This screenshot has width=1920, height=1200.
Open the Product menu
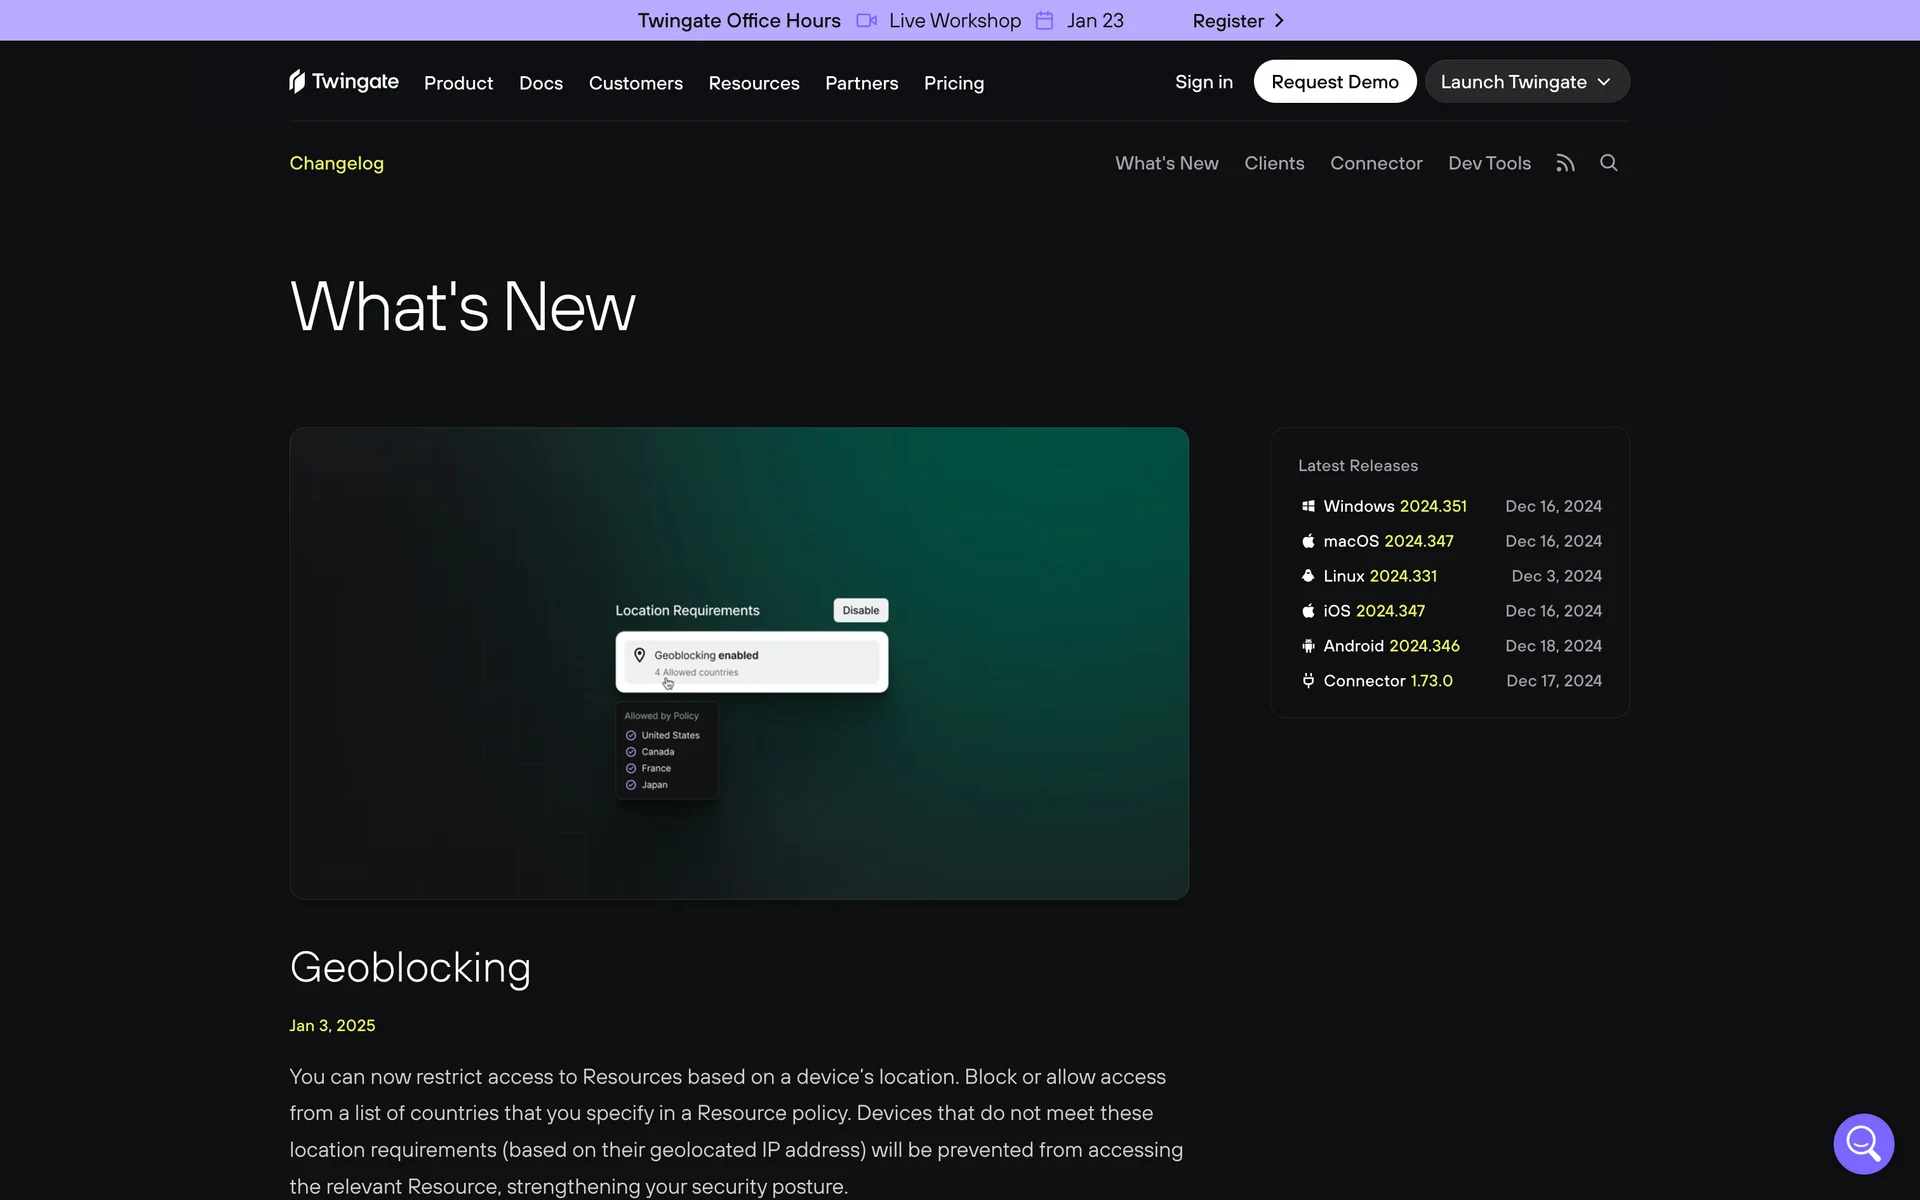pyautogui.click(x=458, y=83)
